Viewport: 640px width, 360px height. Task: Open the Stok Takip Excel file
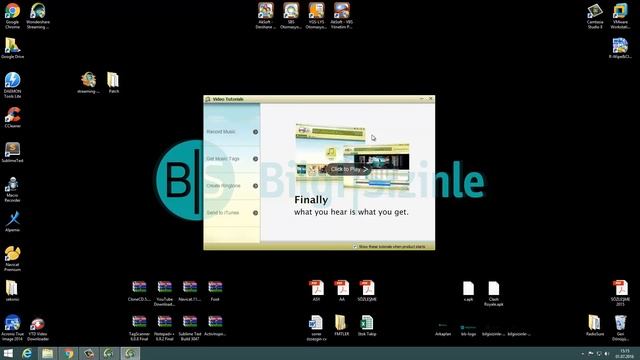tap(367, 325)
